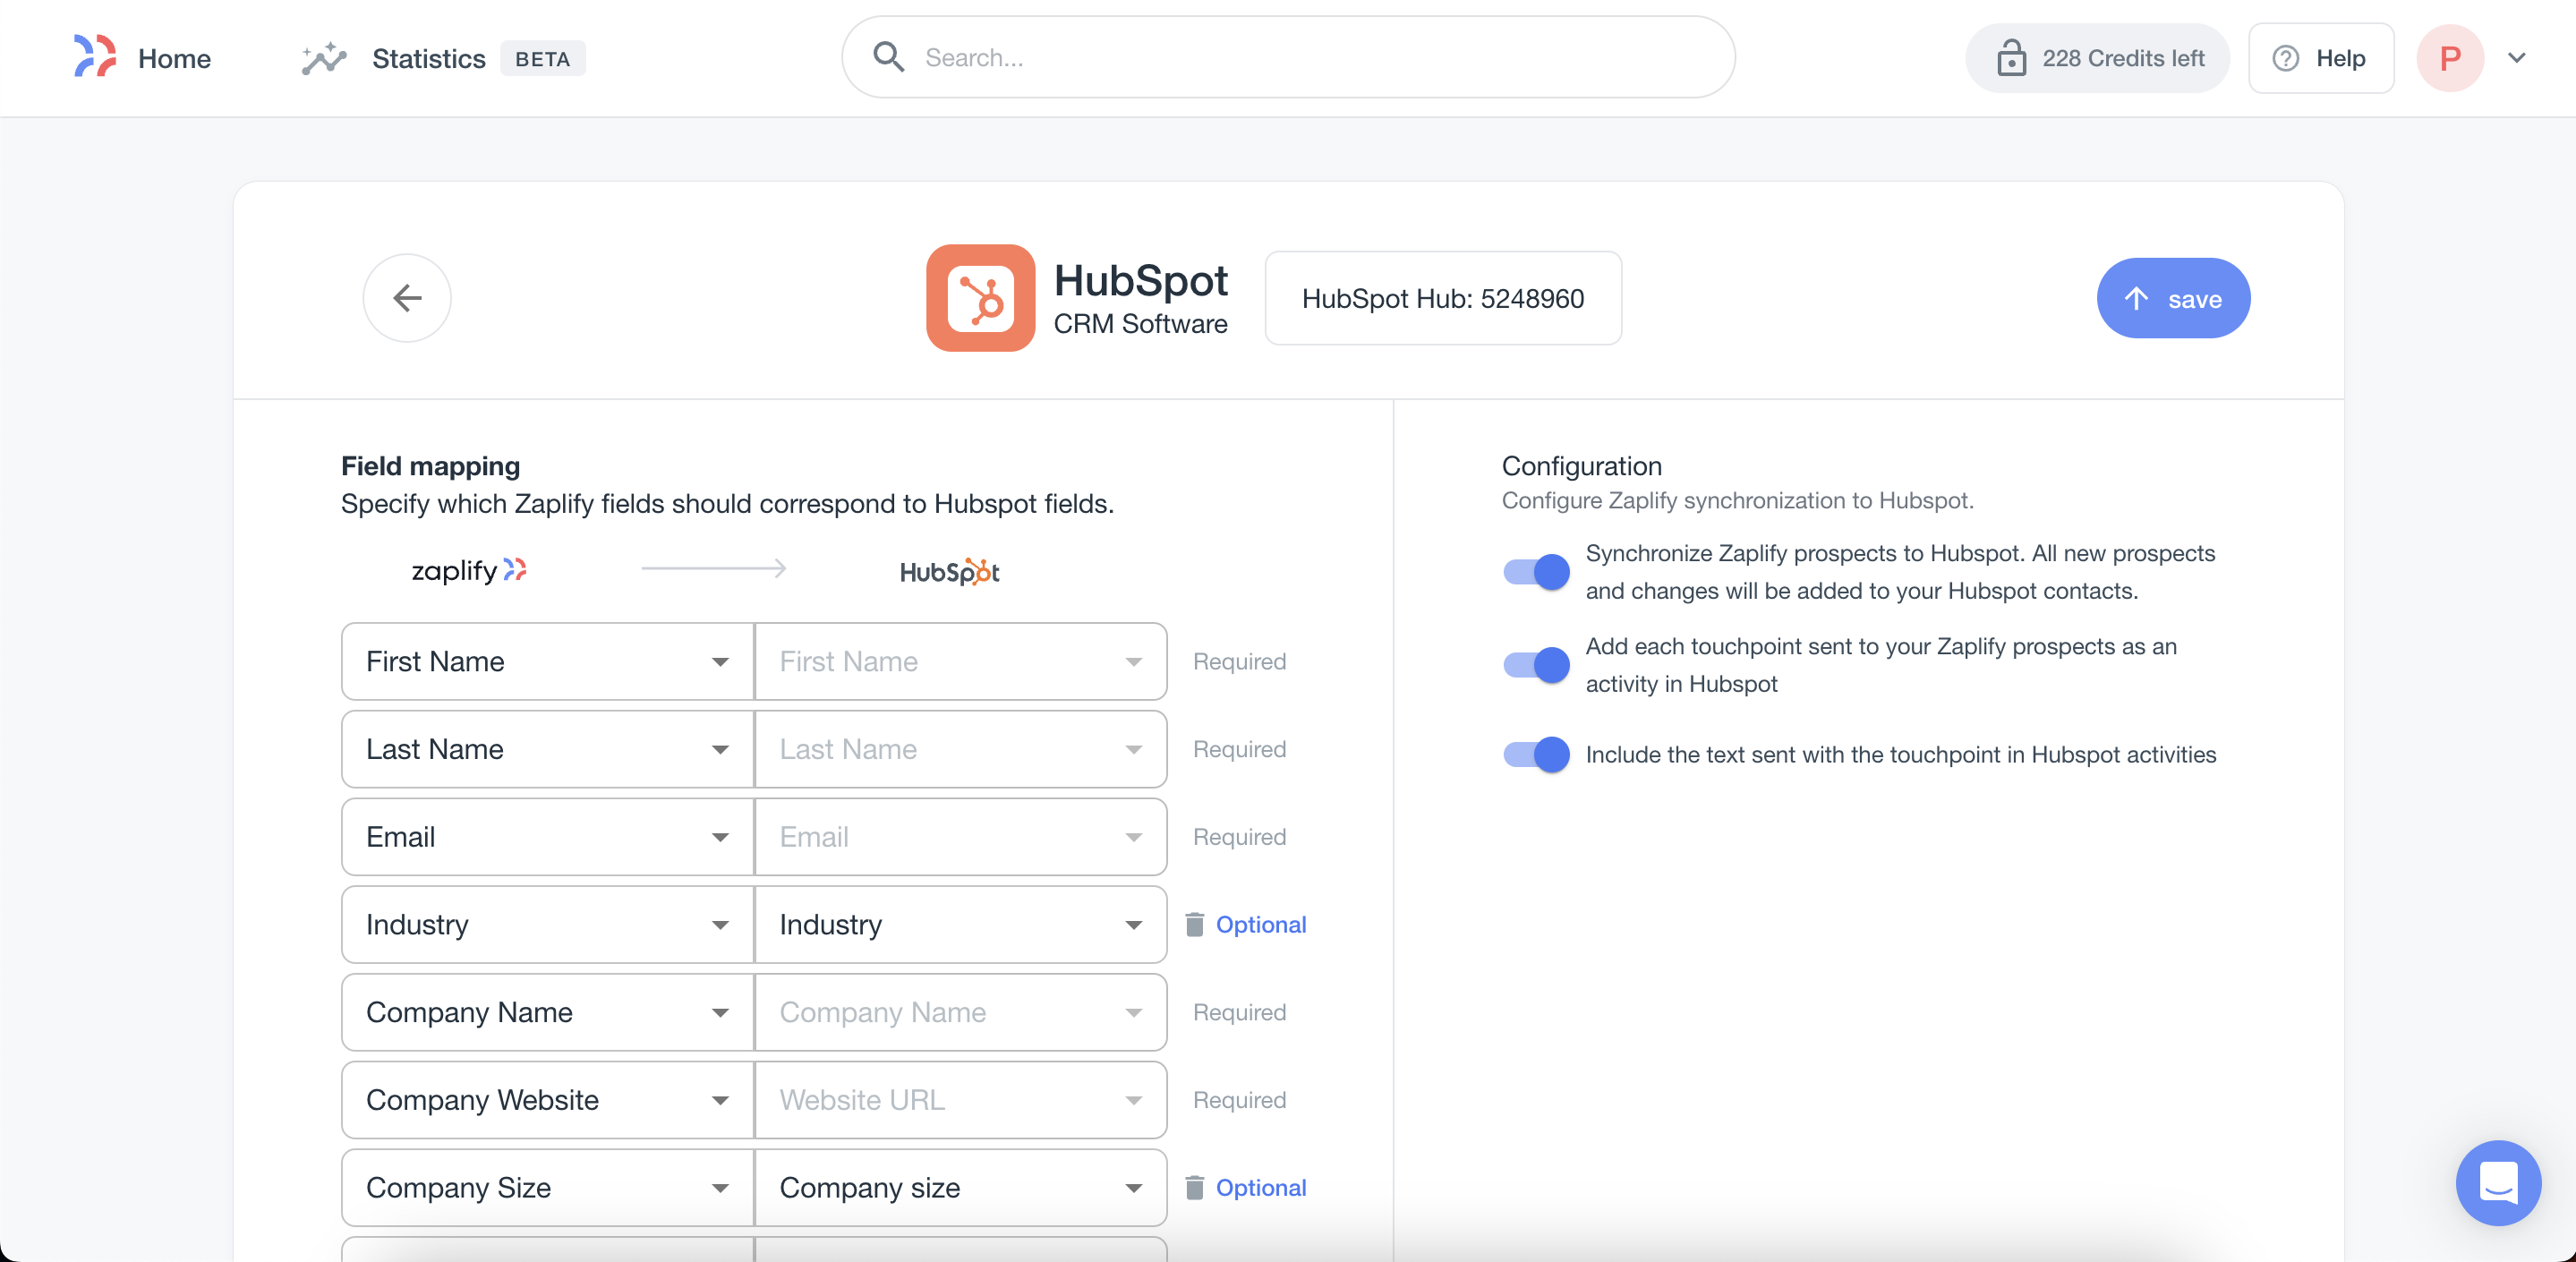Click the credits lock icon
This screenshot has height=1262, width=2576.
(2010, 58)
